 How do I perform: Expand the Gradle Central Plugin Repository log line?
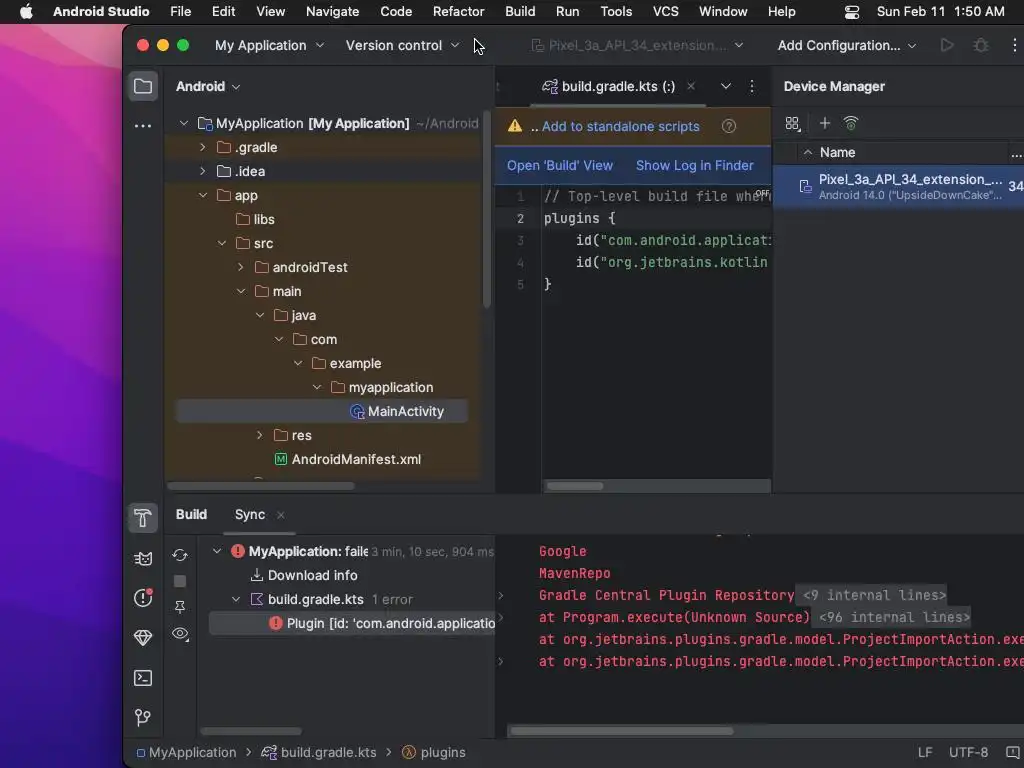[x=501, y=596]
